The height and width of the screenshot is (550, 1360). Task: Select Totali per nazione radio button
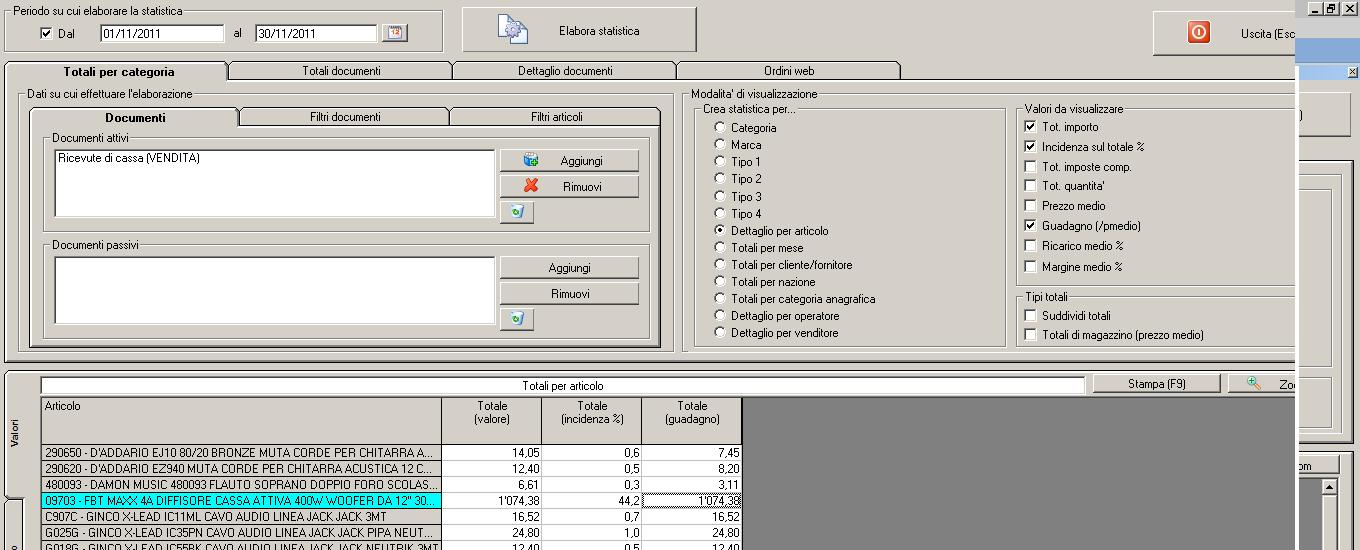coord(720,282)
